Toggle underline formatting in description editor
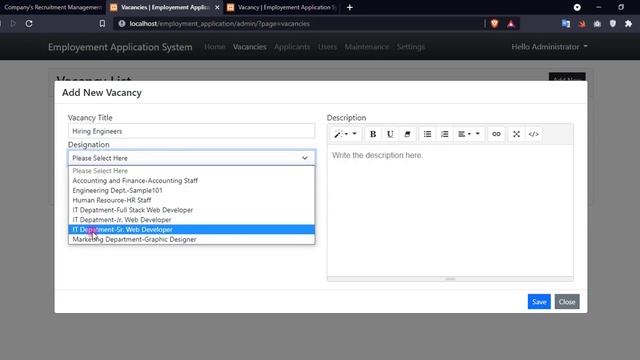The width and height of the screenshot is (640, 360). coord(390,134)
